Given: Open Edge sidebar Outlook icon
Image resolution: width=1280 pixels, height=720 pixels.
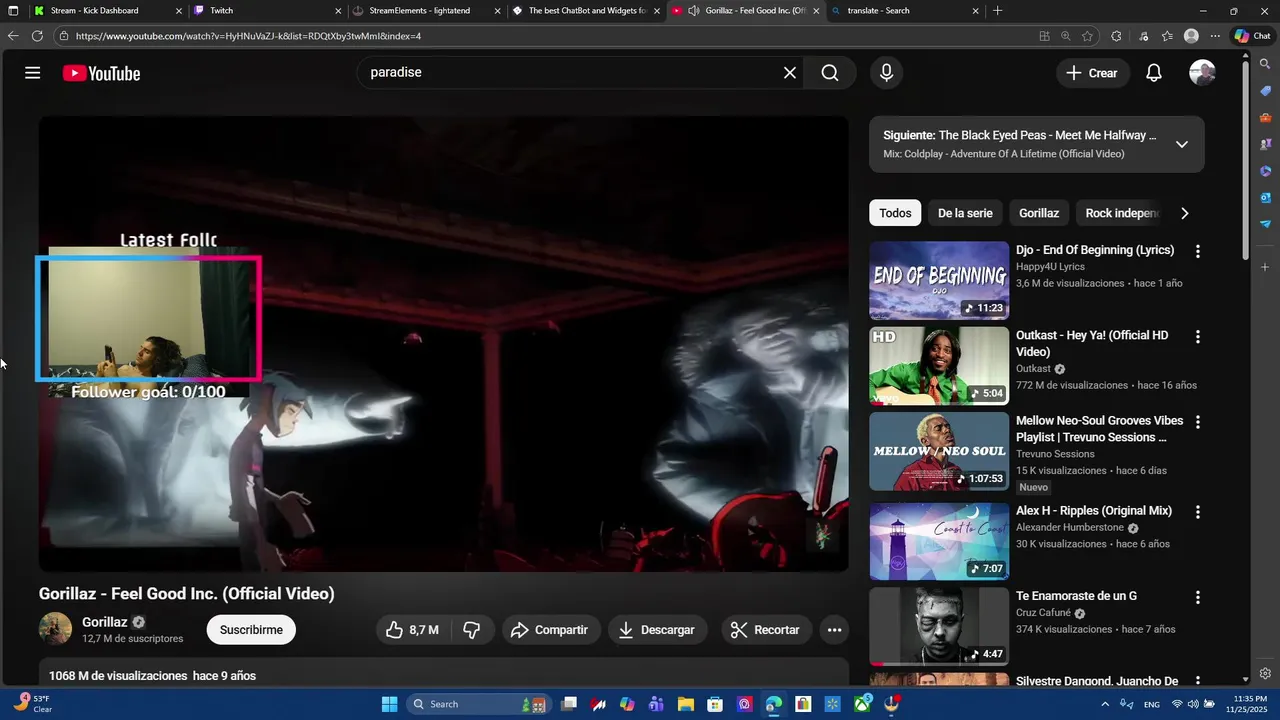Looking at the screenshot, I should pos(1265,198).
